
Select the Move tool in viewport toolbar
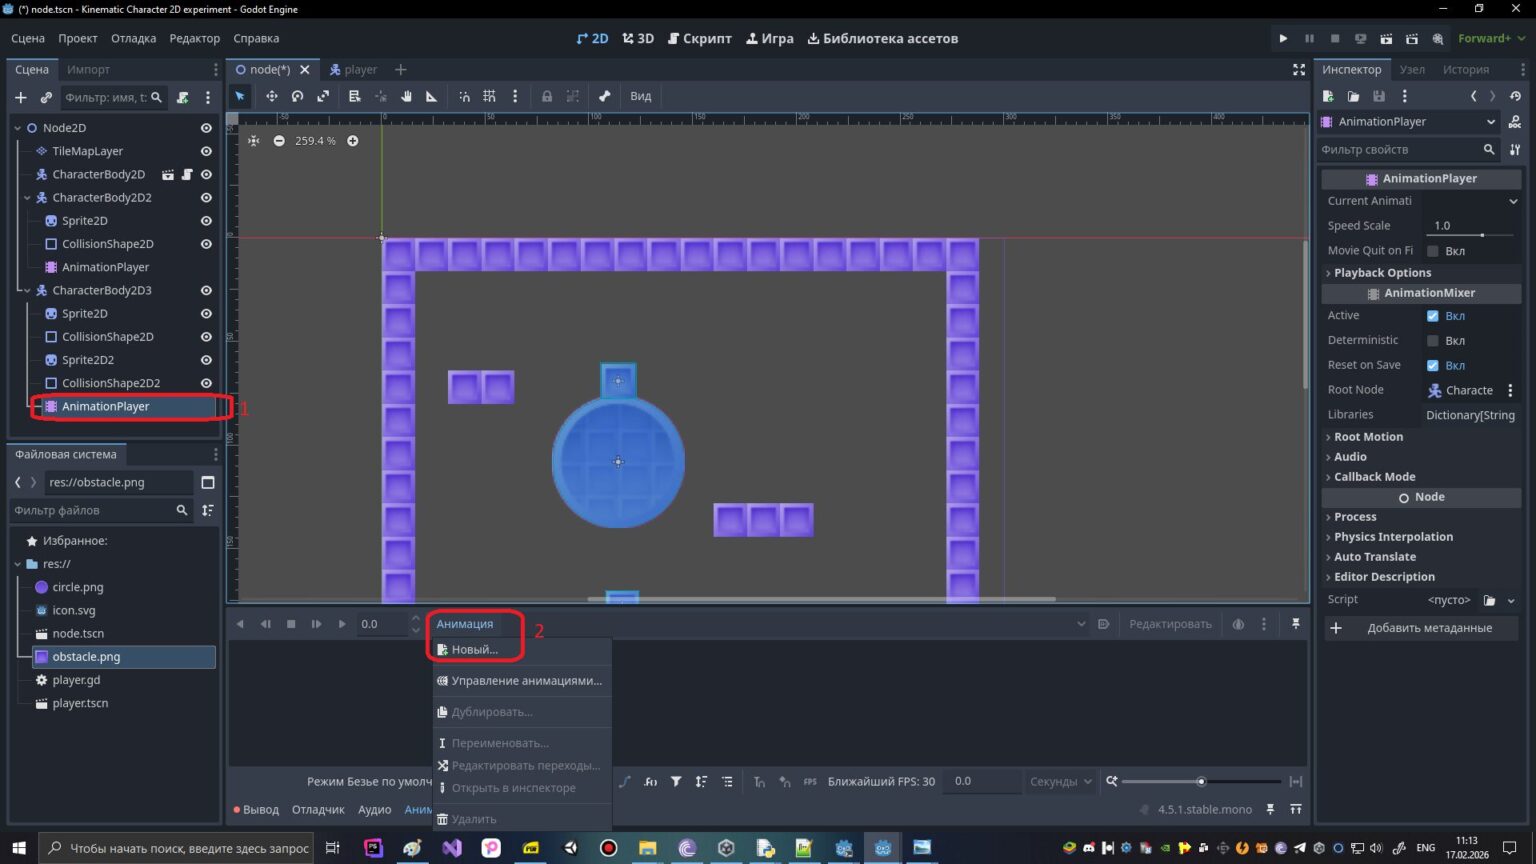click(x=271, y=96)
